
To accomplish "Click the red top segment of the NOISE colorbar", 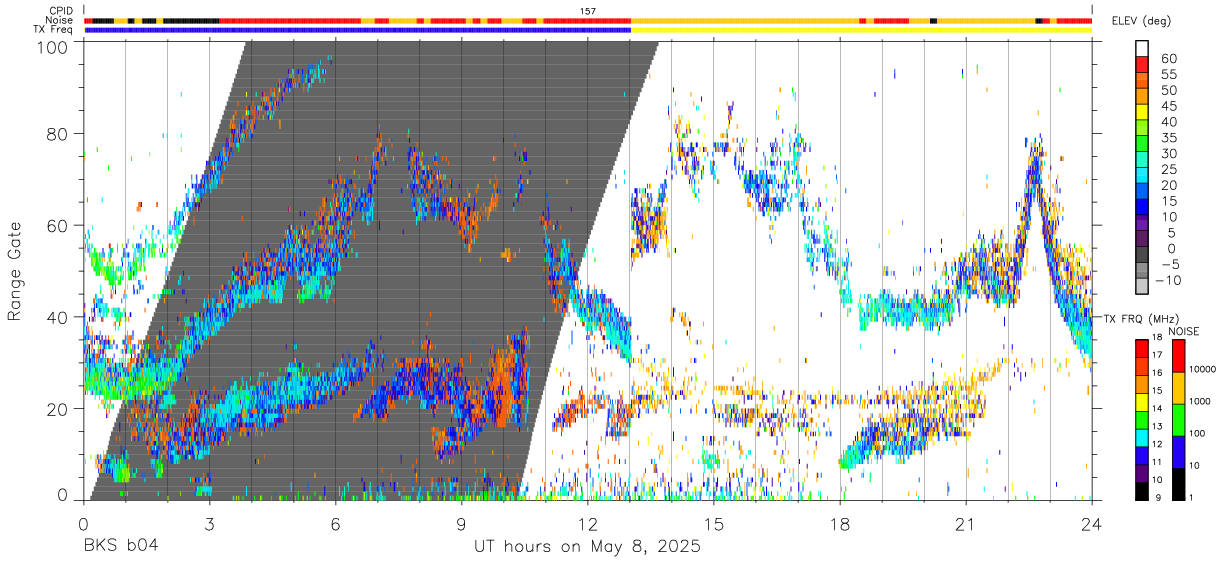I will (x=1177, y=356).
